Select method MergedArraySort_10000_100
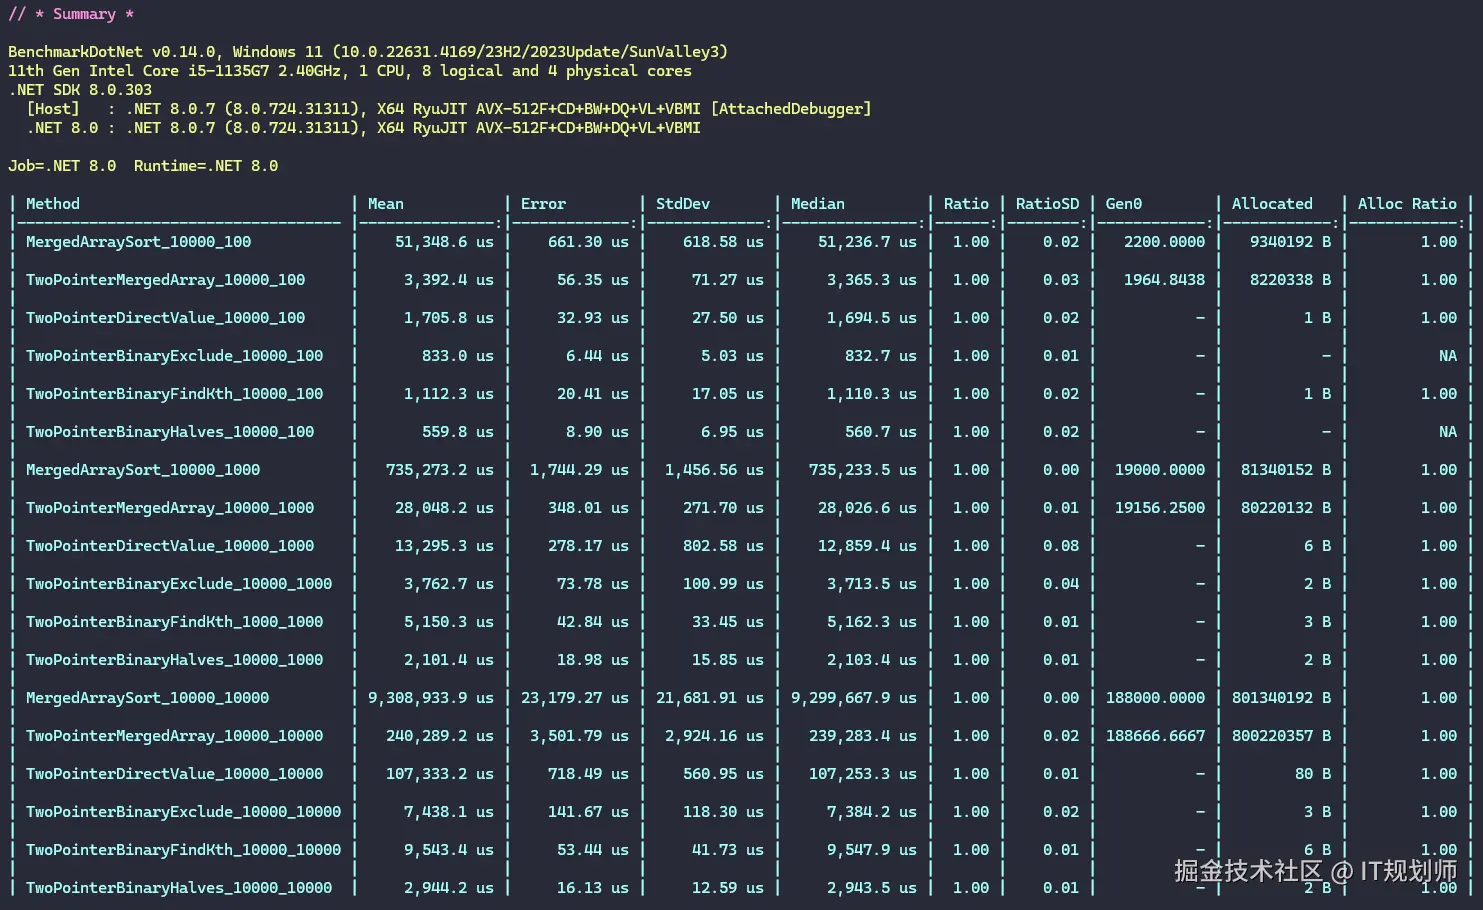The image size is (1483, 910). click(x=138, y=242)
